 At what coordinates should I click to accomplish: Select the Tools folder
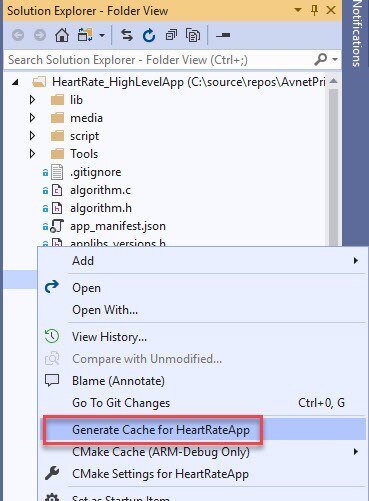[84, 154]
